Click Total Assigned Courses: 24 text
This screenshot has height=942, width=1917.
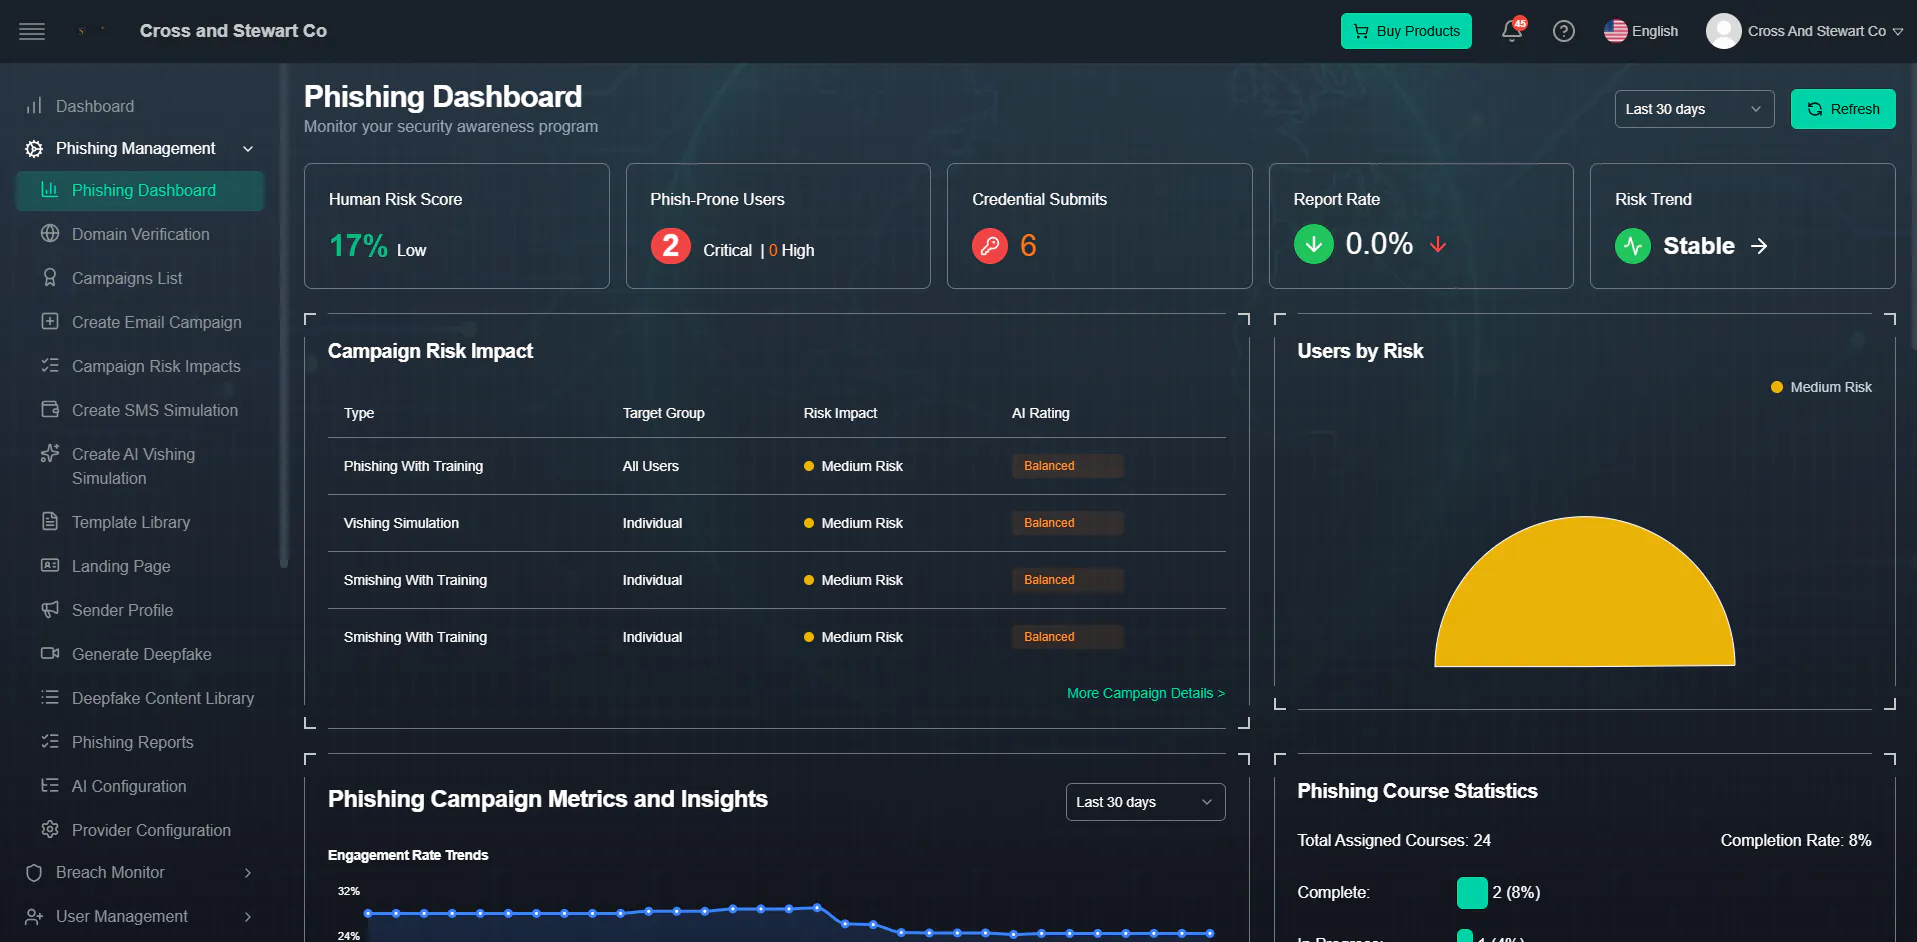1394,840
